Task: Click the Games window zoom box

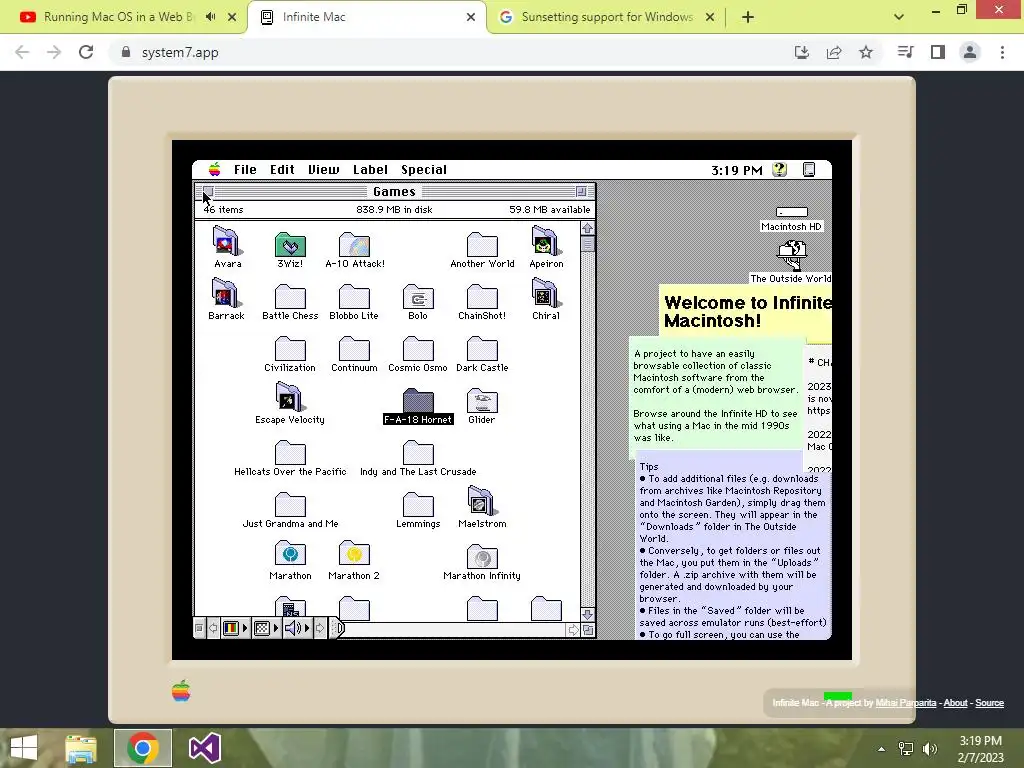Action: tap(581, 191)
